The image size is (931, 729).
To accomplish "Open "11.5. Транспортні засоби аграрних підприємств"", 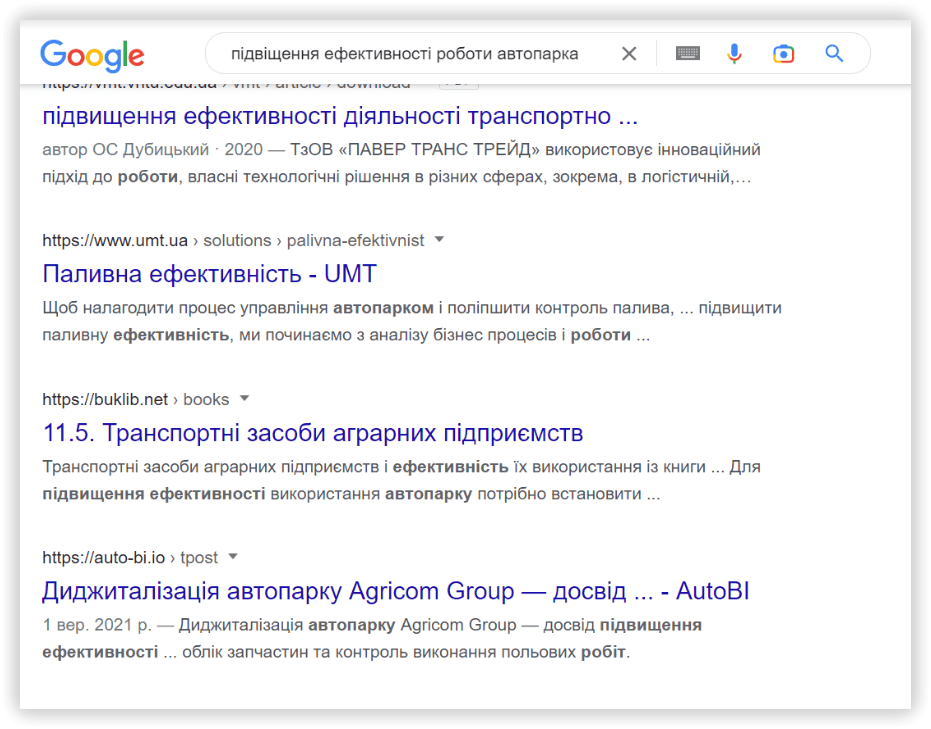I will [x=313, y=433].
